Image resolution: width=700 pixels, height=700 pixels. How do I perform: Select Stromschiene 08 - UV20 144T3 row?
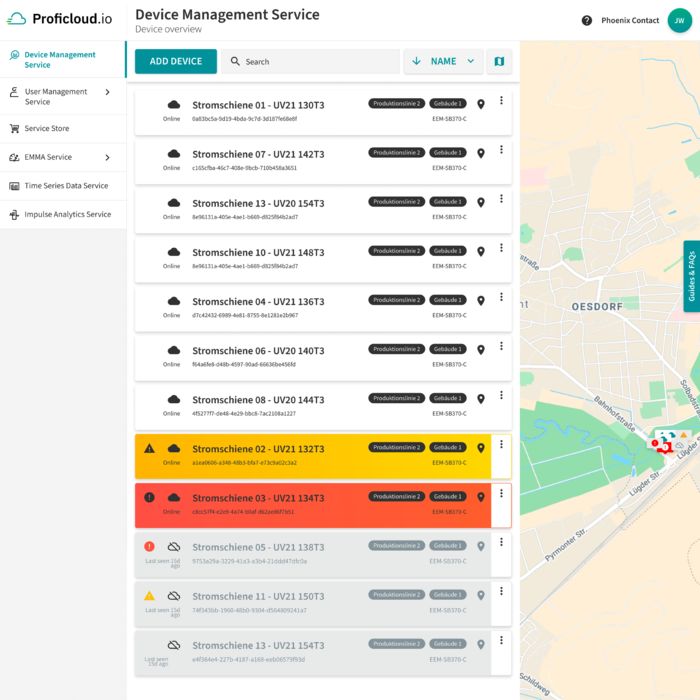[323, 407]
